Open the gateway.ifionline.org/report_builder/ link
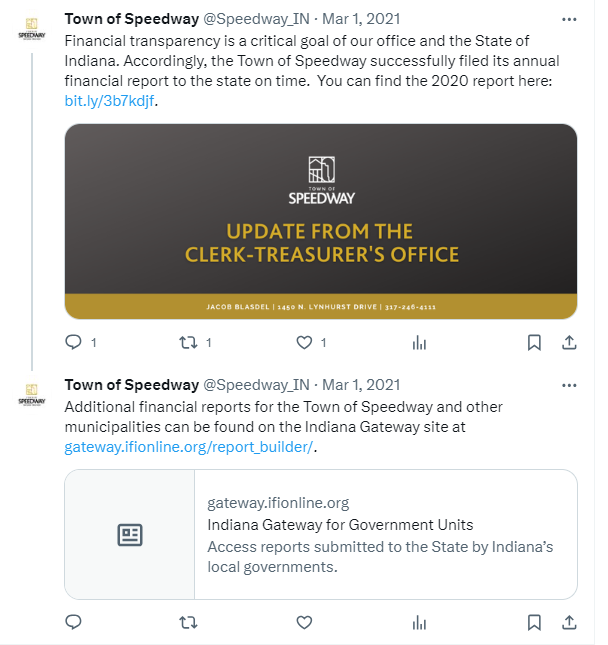This screenshot has height=645, width=608. pos(189,447)
